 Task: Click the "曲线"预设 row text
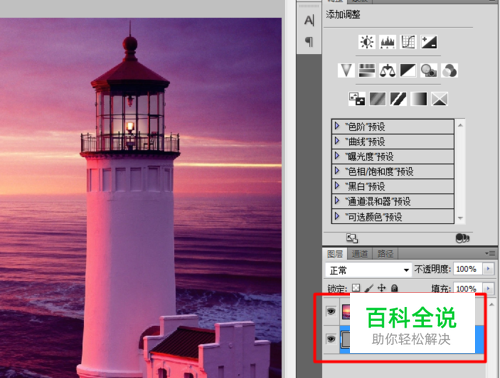coord(365,142)
